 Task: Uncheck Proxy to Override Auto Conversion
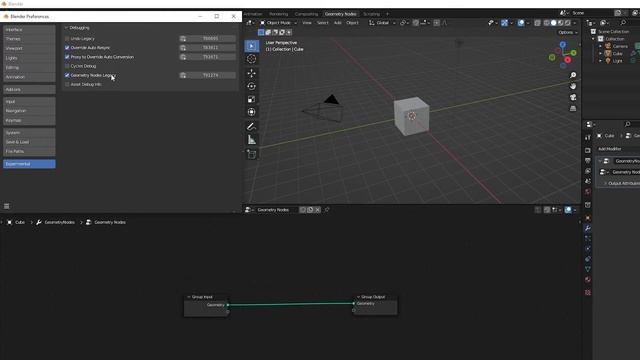(x=67, y=57)
